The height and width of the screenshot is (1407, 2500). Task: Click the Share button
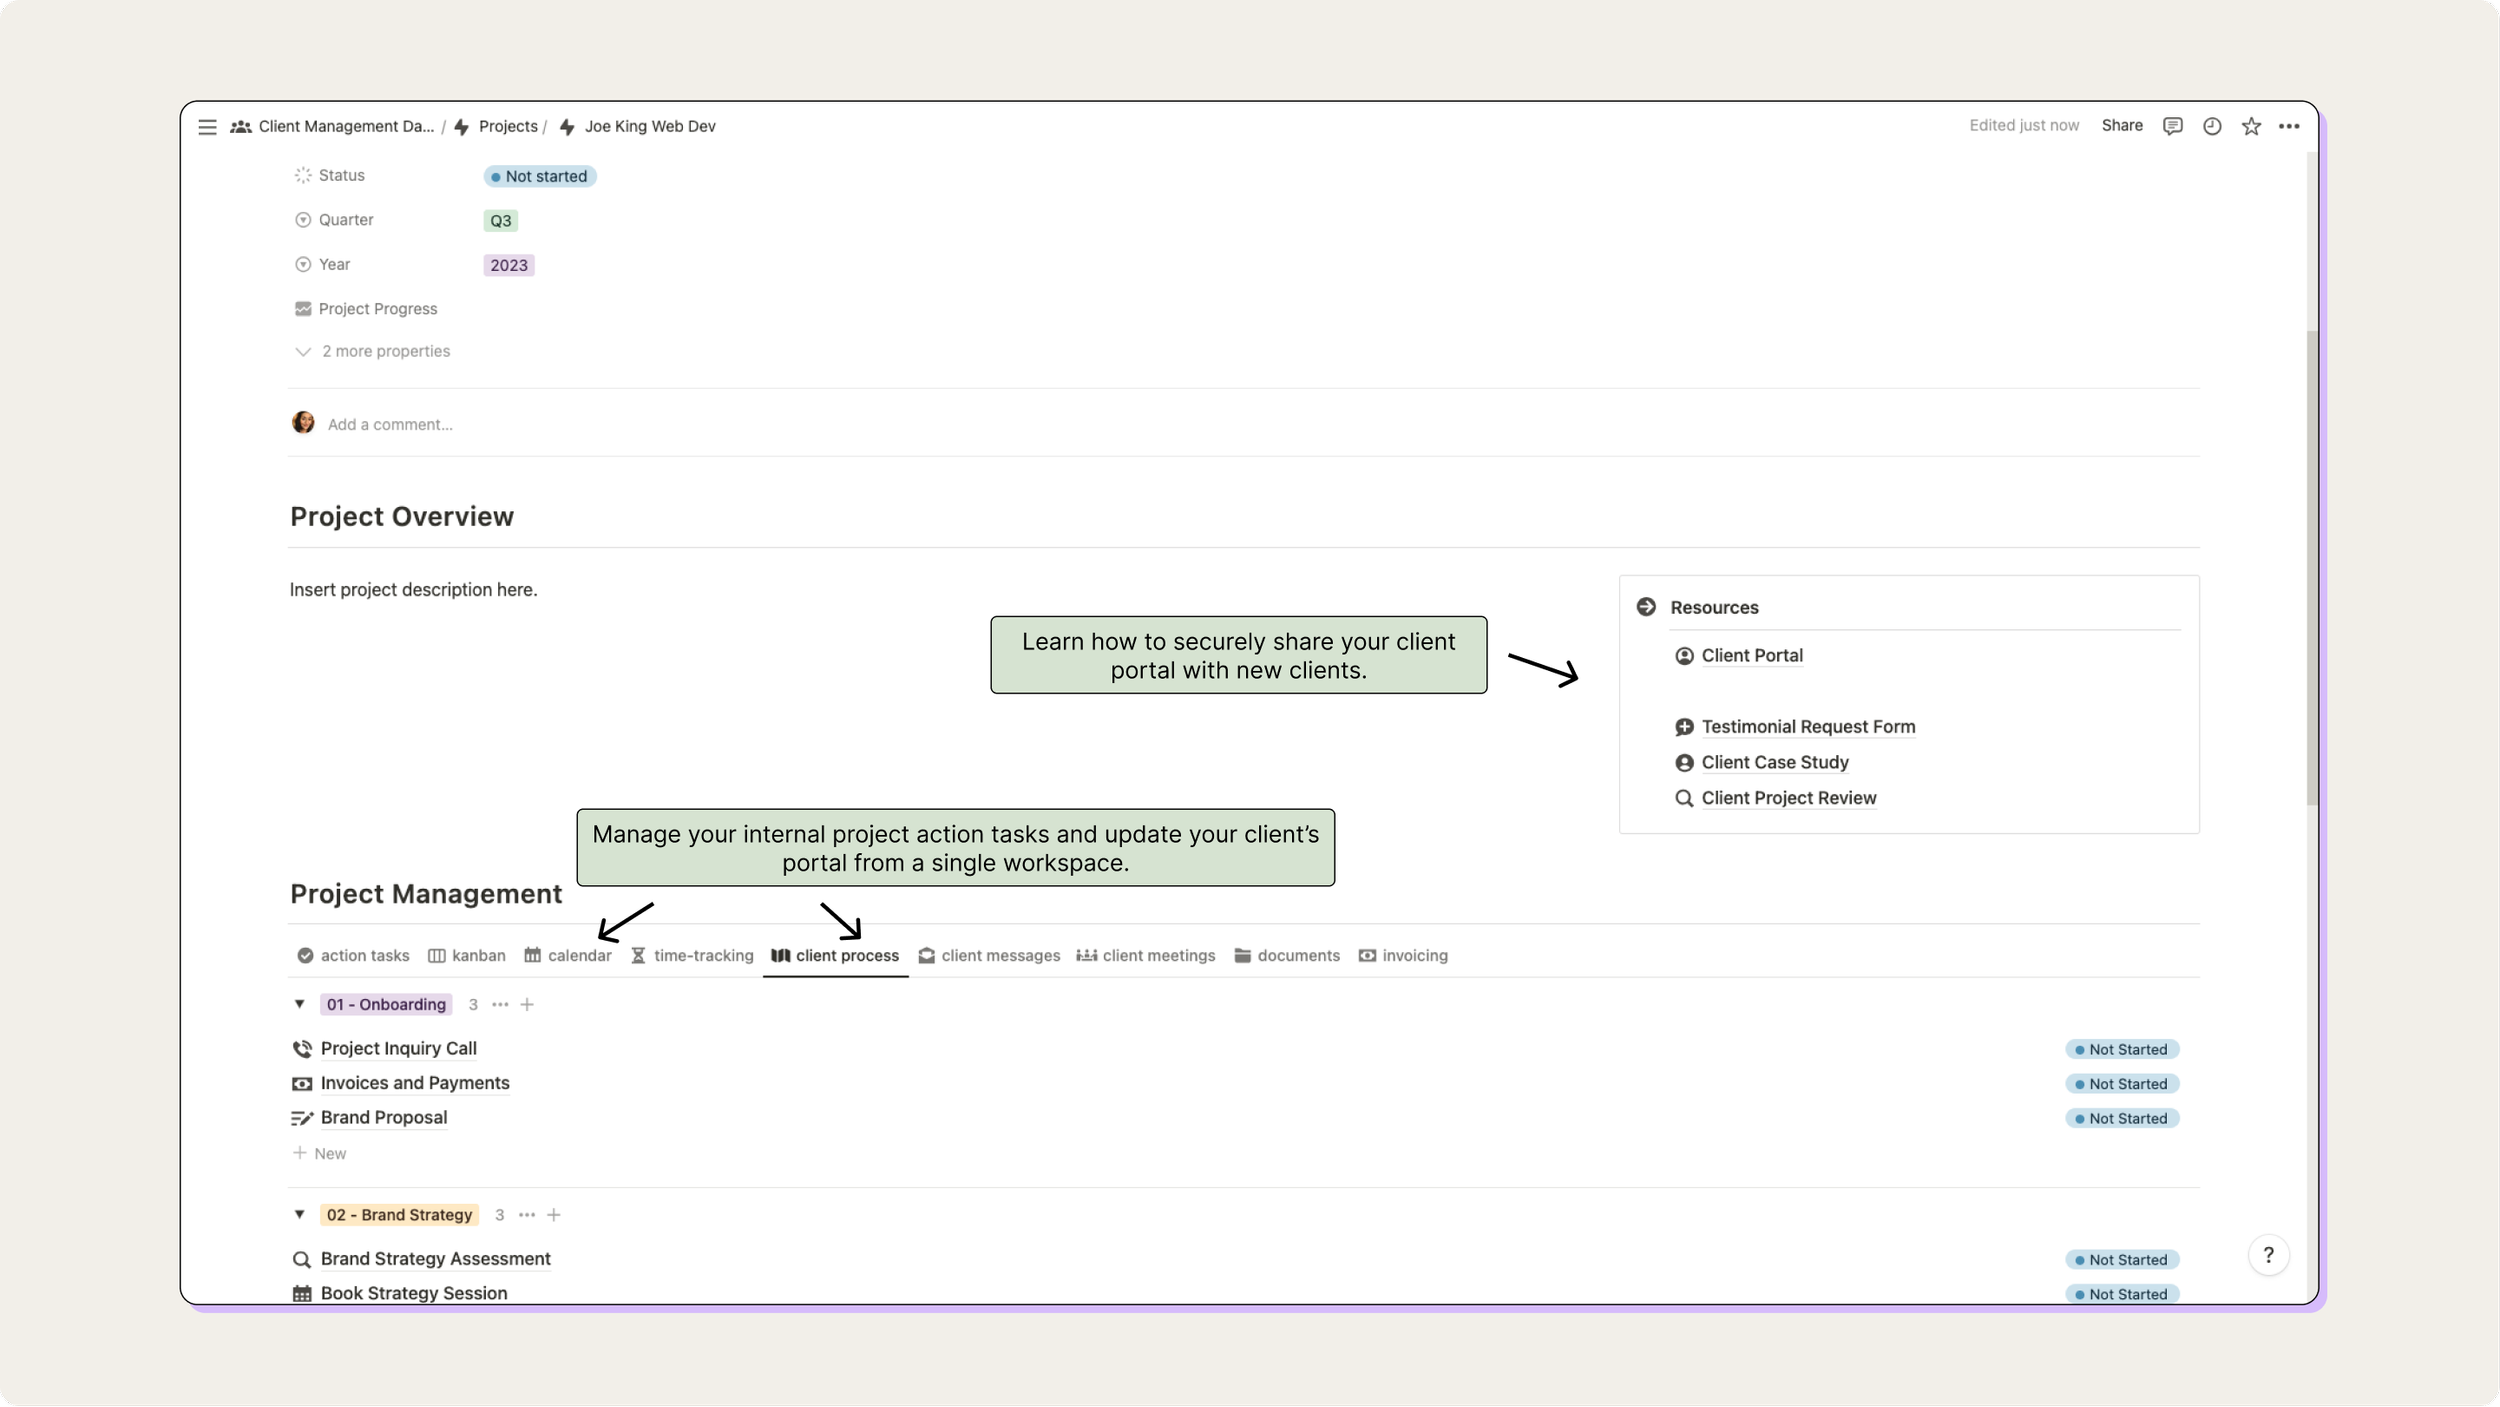click(x=2122, y=124)
